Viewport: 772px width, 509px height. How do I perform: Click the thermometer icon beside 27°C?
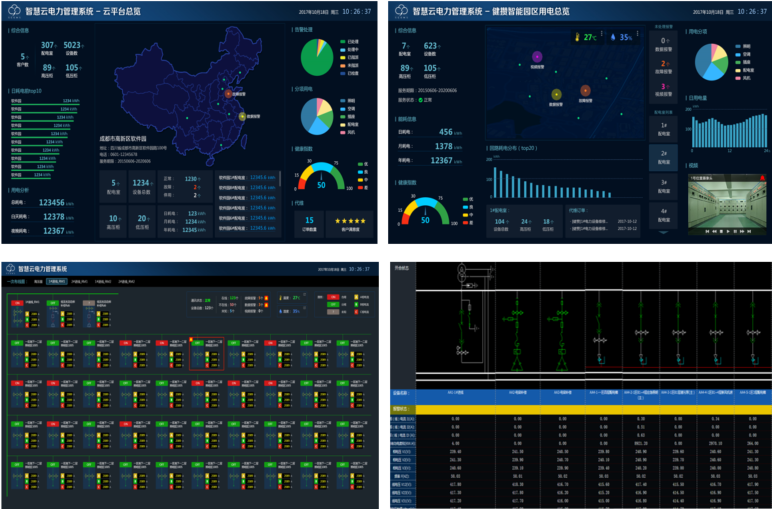coord(577,37)
